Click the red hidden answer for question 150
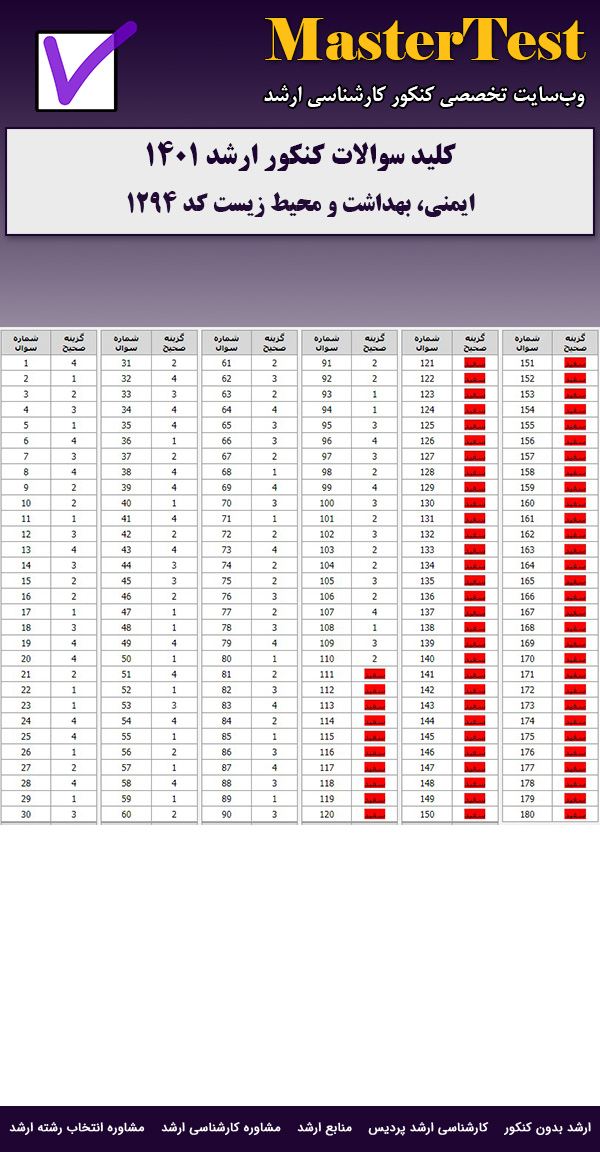Screen dimensions: 600x1152 pyautogui.click(x=475, y=815)
